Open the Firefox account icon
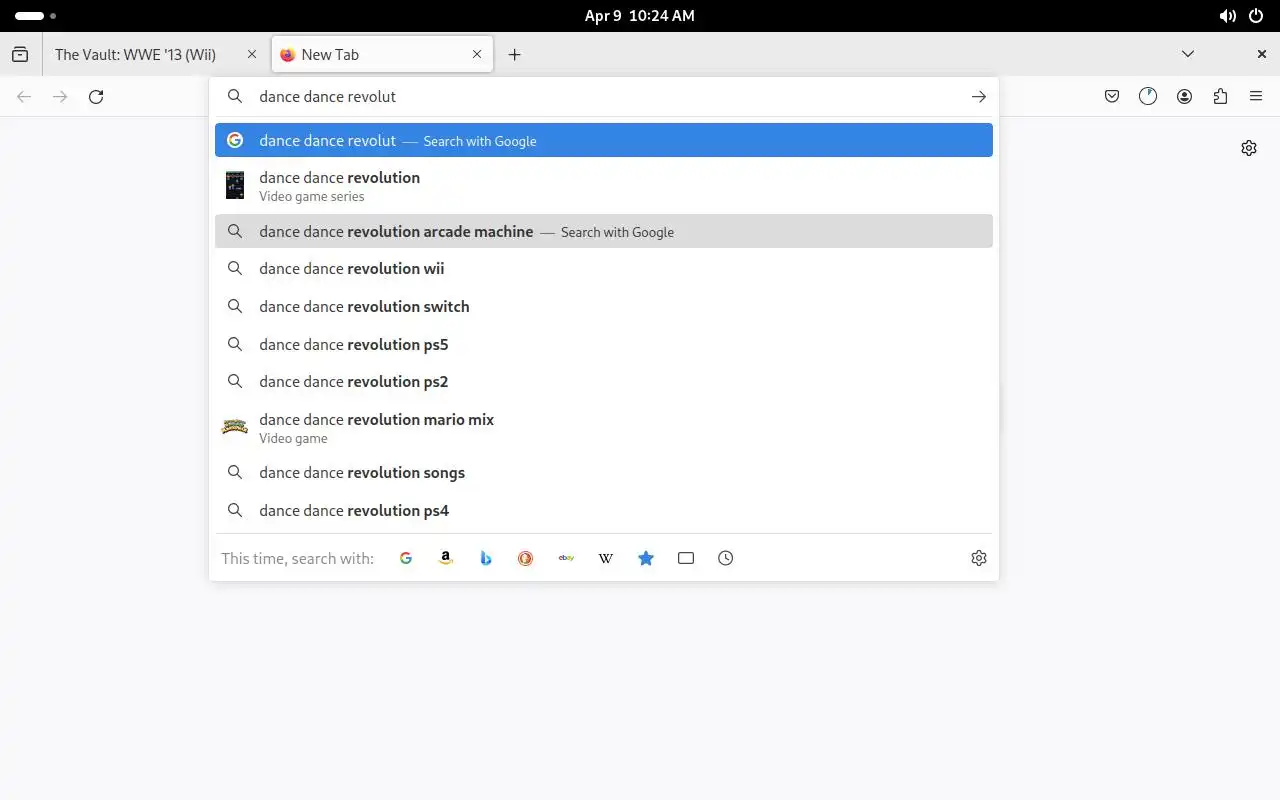This screenshot has width=1280, height=800. pyautogui.click(x=1184, y=97)
